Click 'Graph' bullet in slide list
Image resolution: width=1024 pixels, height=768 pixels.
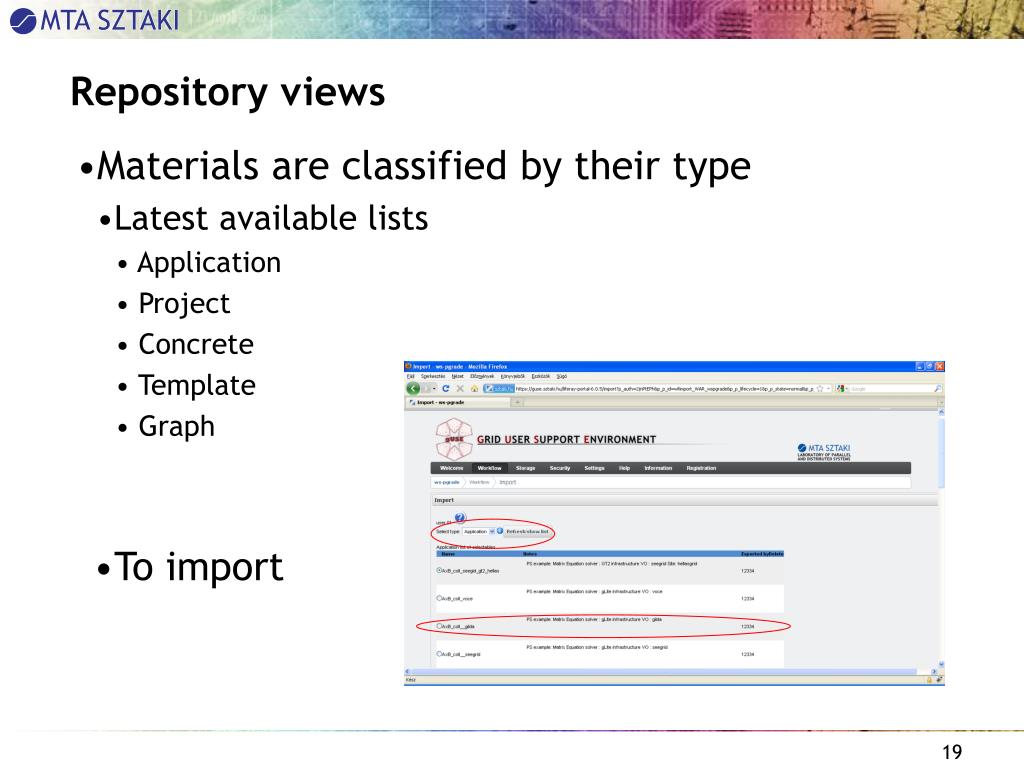click(176, 427)
